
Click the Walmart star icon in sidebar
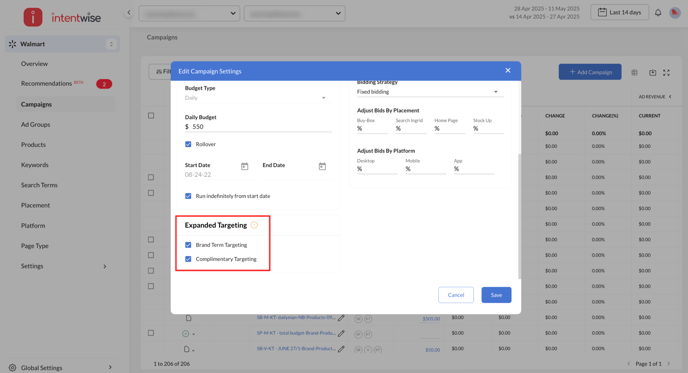tap(12, 44)
